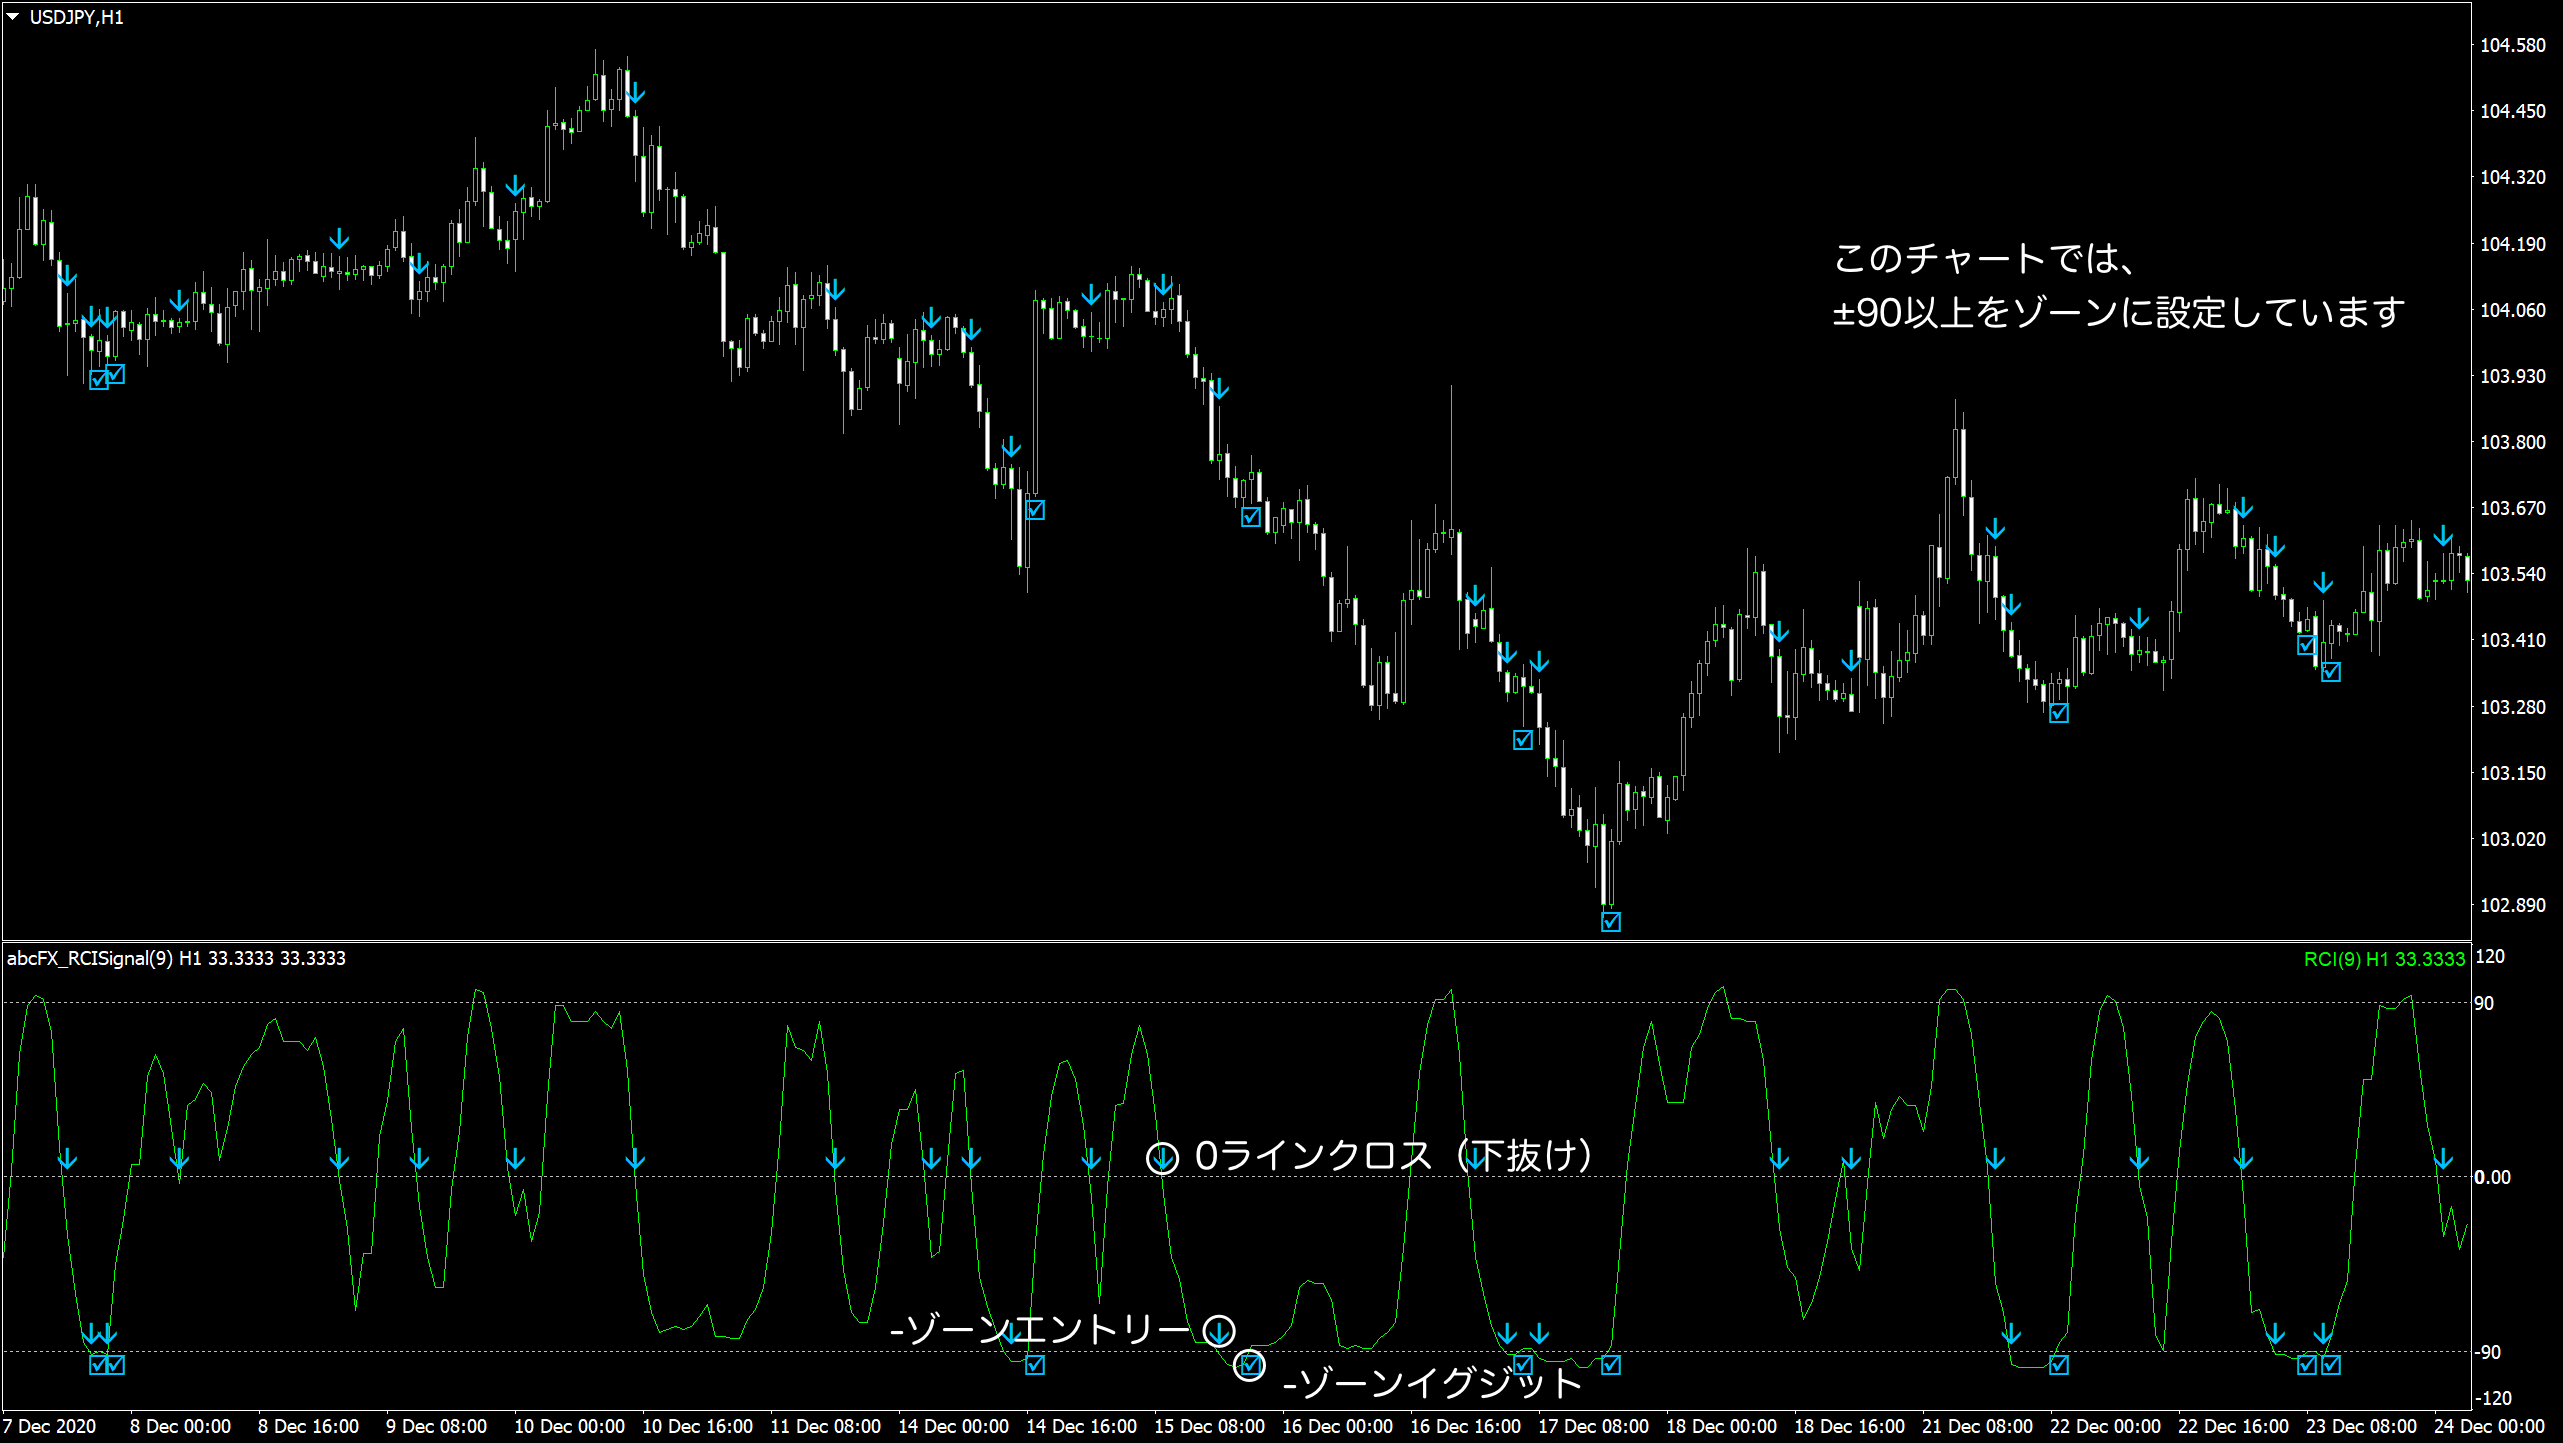Click the circled down arrow marking ゾーンエントリー

(1218, 1330)
